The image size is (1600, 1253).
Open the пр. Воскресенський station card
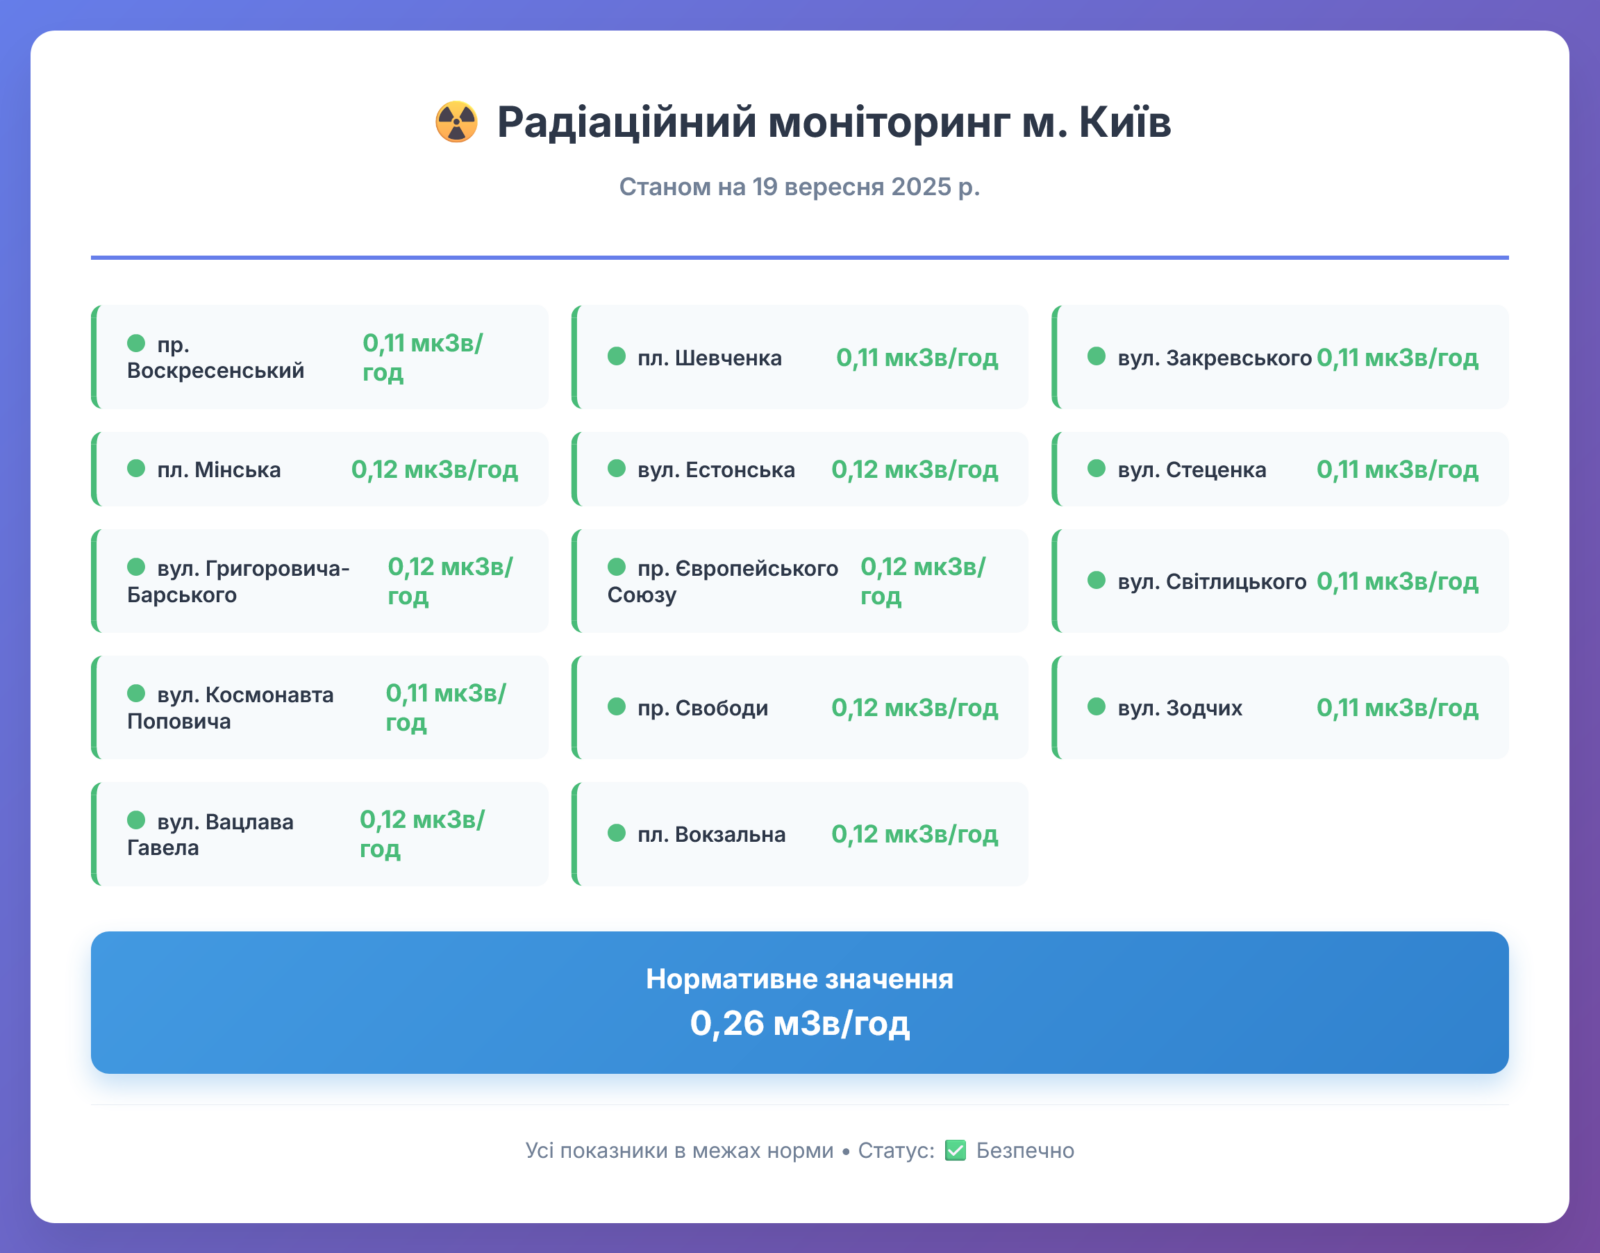(320, 357)
